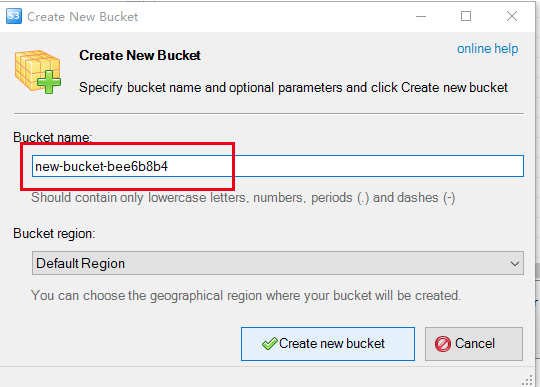Close the dialog with the X button
This screenshot has height=387, width=540.
512,16
